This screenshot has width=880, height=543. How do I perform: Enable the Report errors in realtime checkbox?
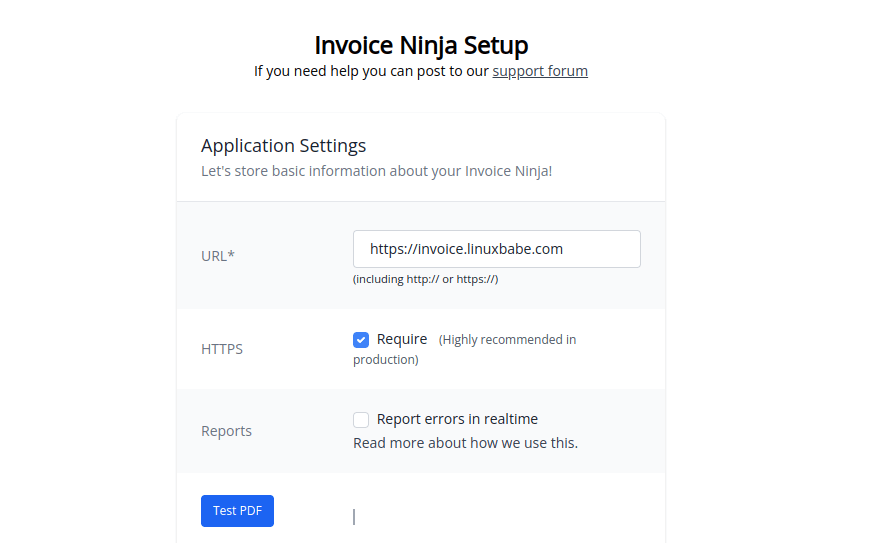point(361,420)
